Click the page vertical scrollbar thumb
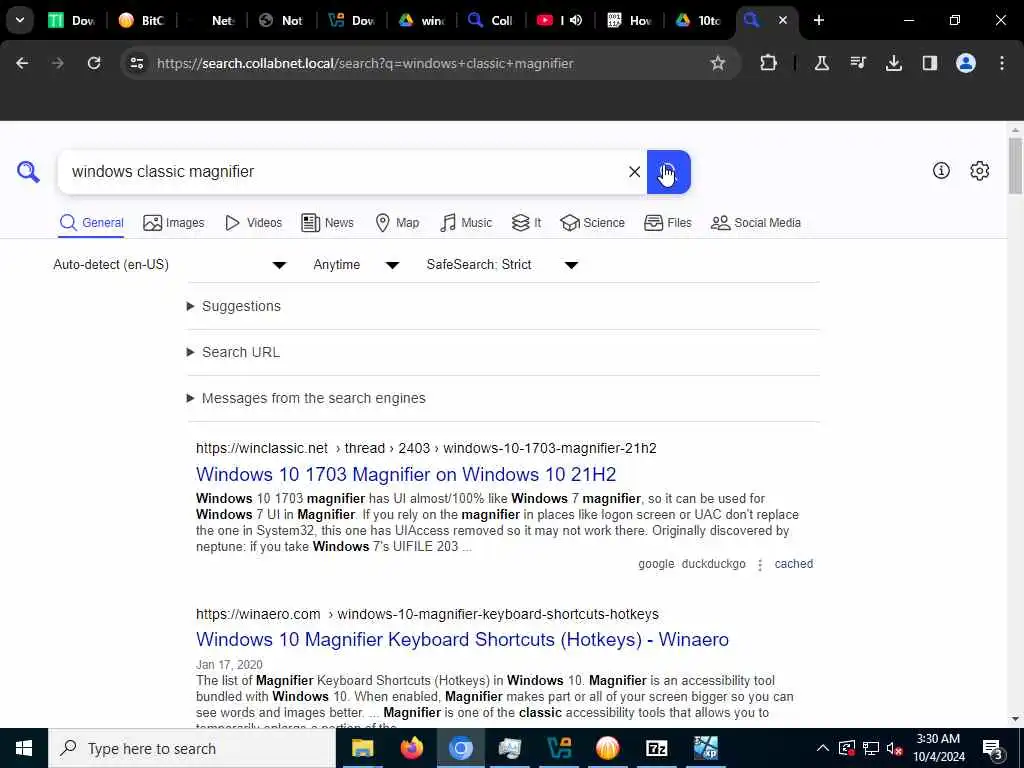Screen dimensions: 1024x768 (1015, 166)
